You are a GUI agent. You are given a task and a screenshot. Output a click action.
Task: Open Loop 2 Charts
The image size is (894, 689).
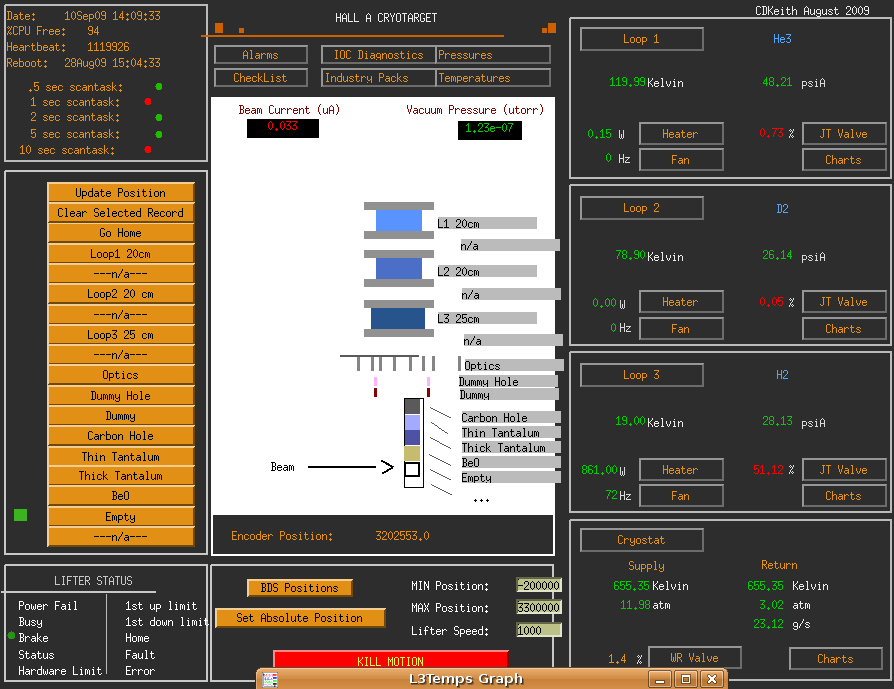[844, 329]
